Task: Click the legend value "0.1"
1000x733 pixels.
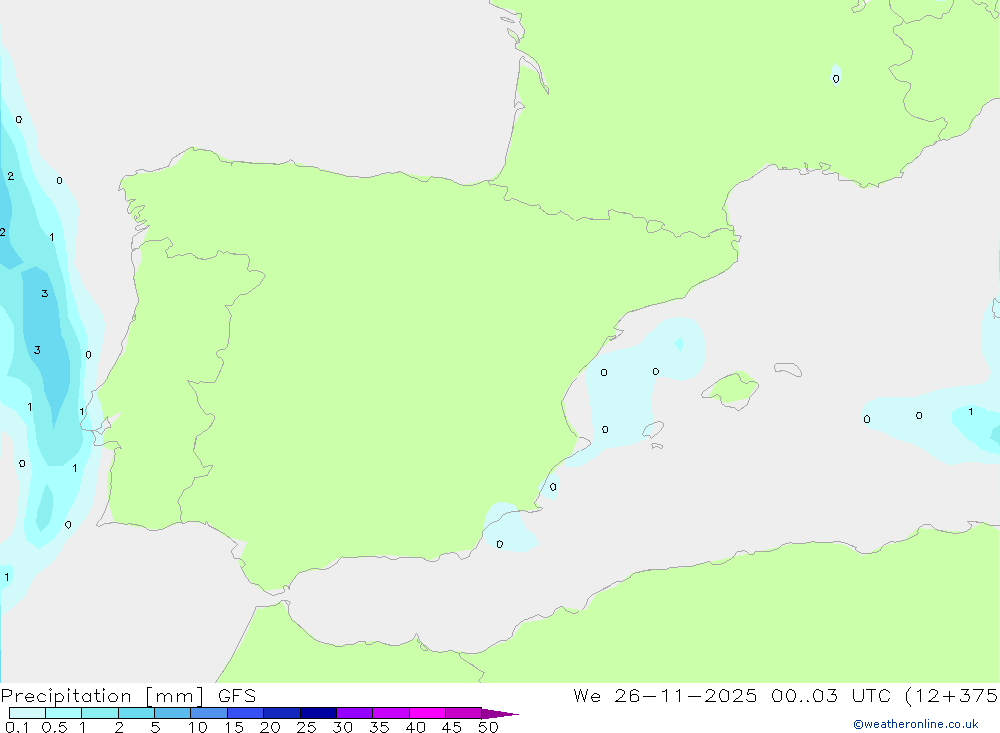Action: click(x=17, y=727)
